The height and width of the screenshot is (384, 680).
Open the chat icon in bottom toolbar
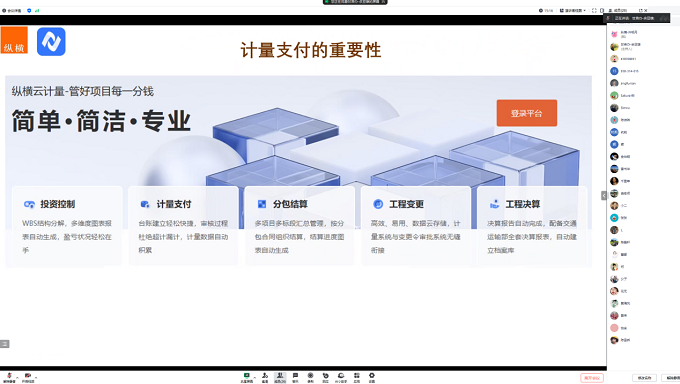tap(295, 377)
